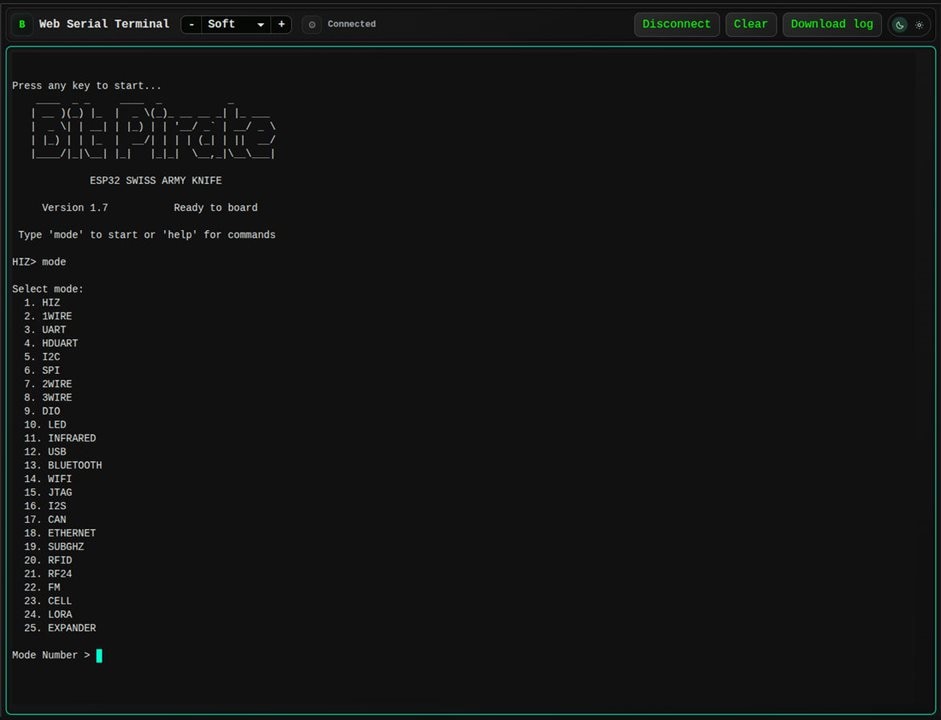
Task: Increase font size with plus button
Action: coord(281,25)
